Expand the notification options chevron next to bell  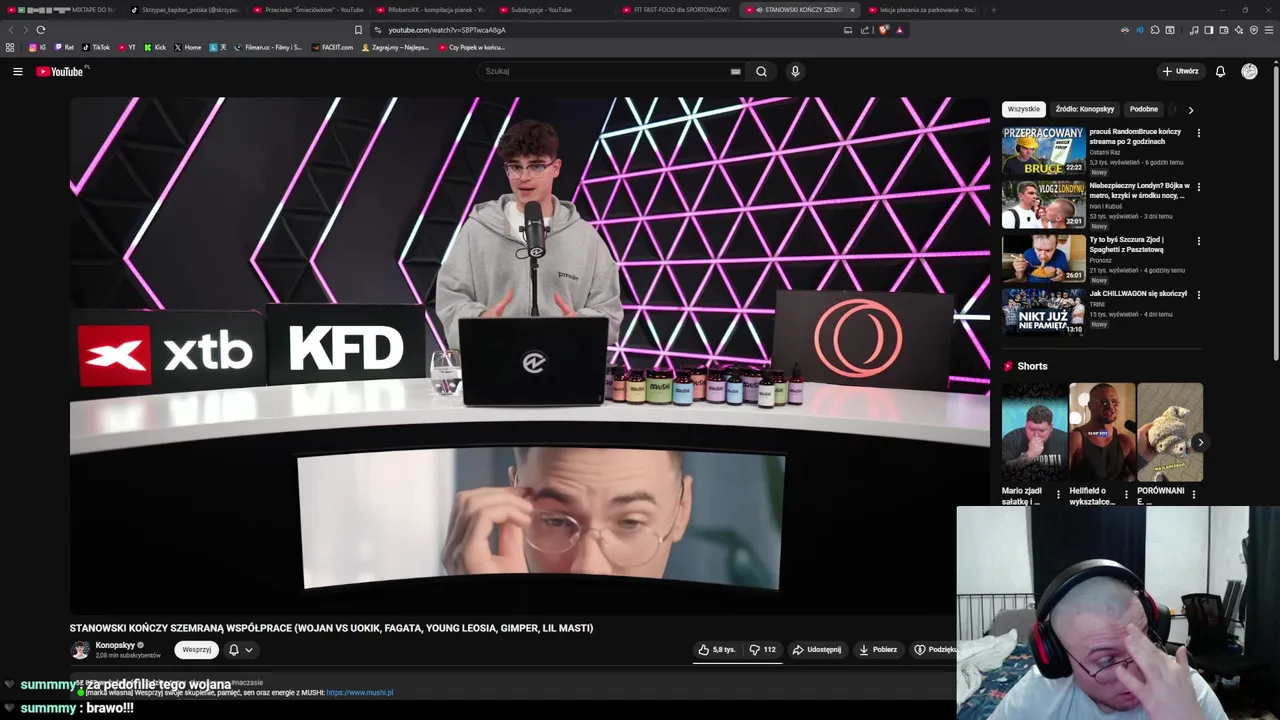249,649
